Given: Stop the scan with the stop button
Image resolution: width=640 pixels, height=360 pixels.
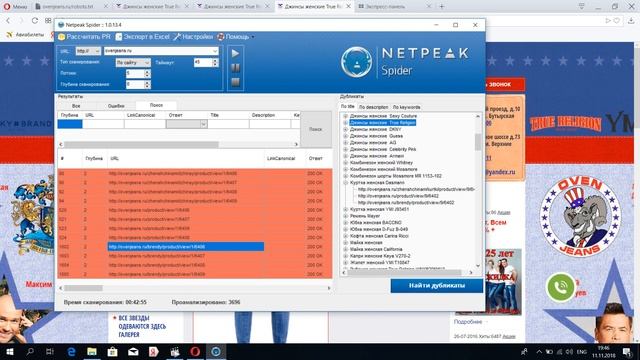Looking at the screenshot, I should (236, 82).
